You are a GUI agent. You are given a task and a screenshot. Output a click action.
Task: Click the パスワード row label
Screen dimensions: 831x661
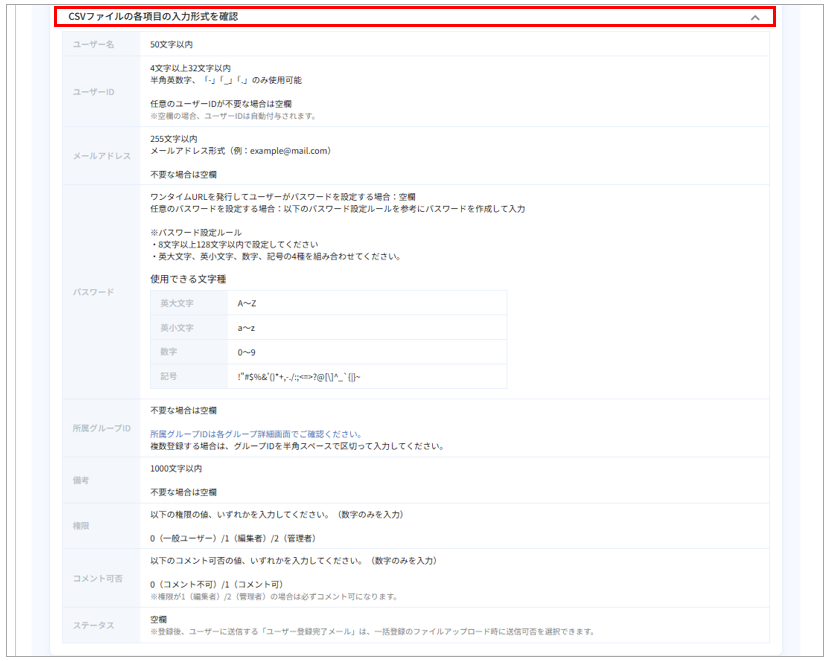coord(92,292)
